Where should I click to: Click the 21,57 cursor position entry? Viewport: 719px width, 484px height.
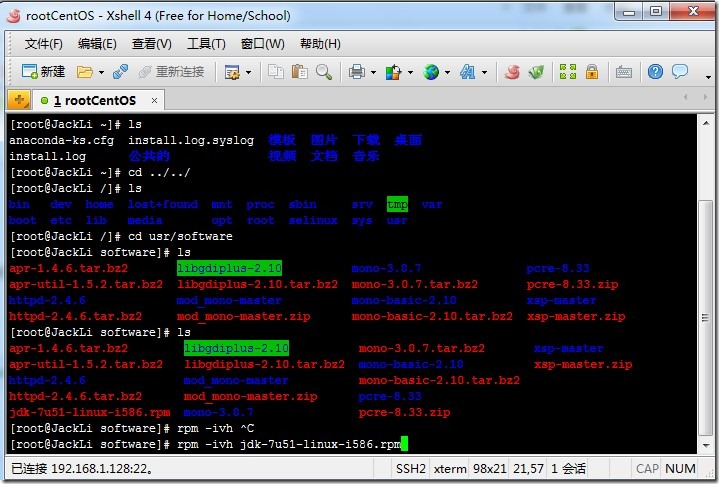[x=528, y=469]
